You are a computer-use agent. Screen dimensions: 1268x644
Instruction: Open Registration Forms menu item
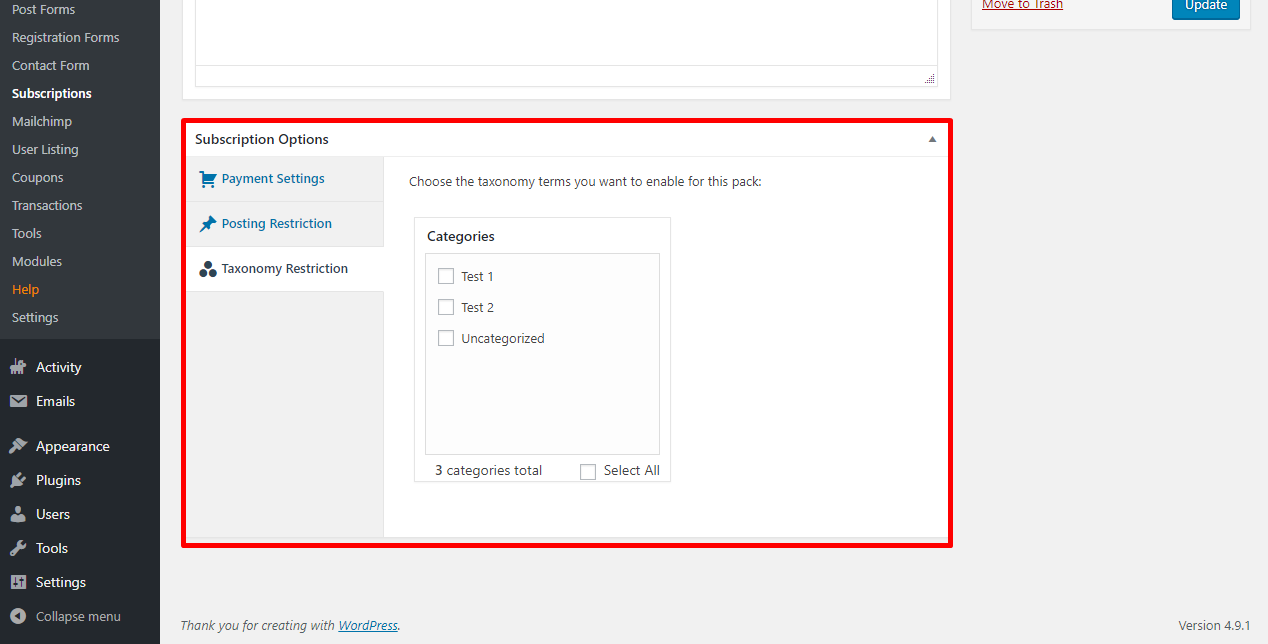pos(65,37)
